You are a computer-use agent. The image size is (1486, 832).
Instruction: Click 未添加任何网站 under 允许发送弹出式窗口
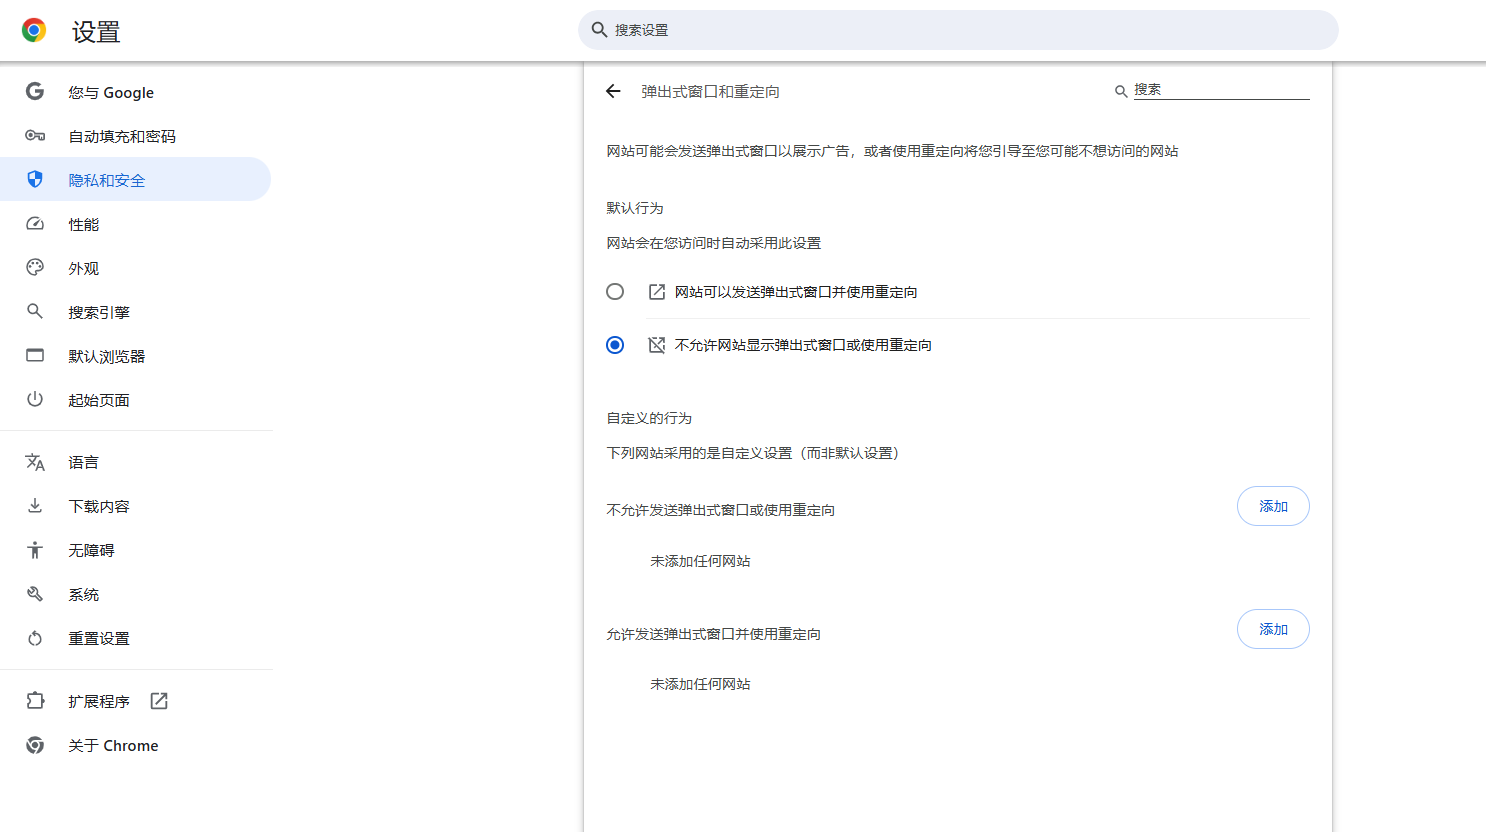(700, 684)
